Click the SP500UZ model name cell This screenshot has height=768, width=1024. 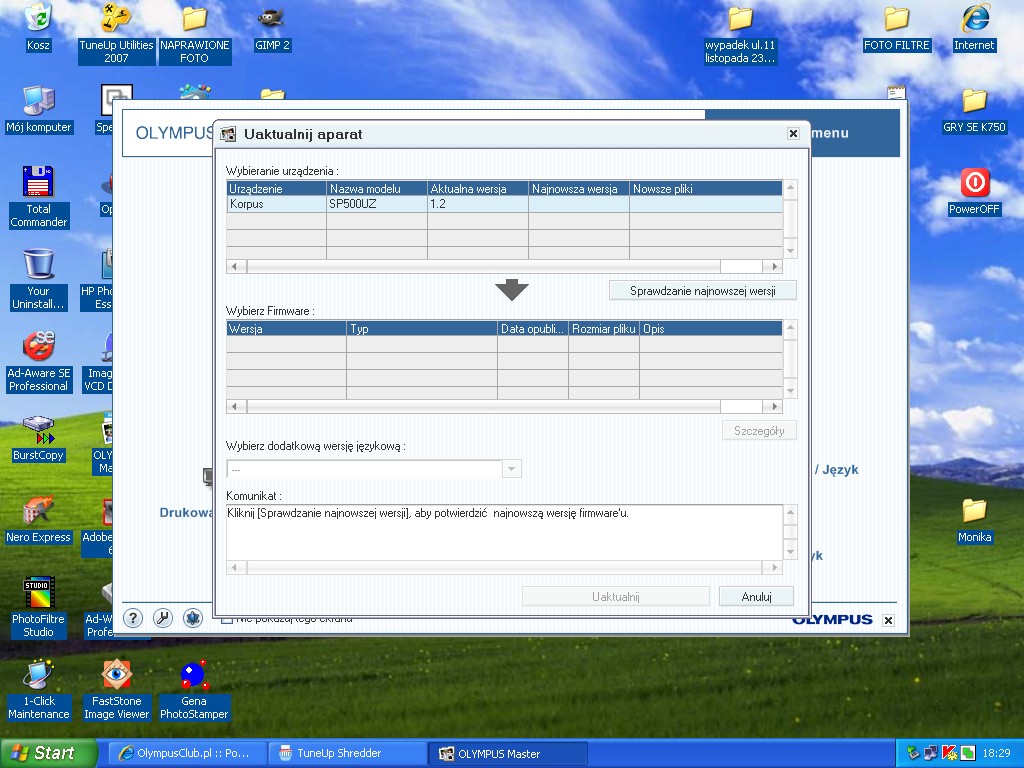[x=377, y=204]
